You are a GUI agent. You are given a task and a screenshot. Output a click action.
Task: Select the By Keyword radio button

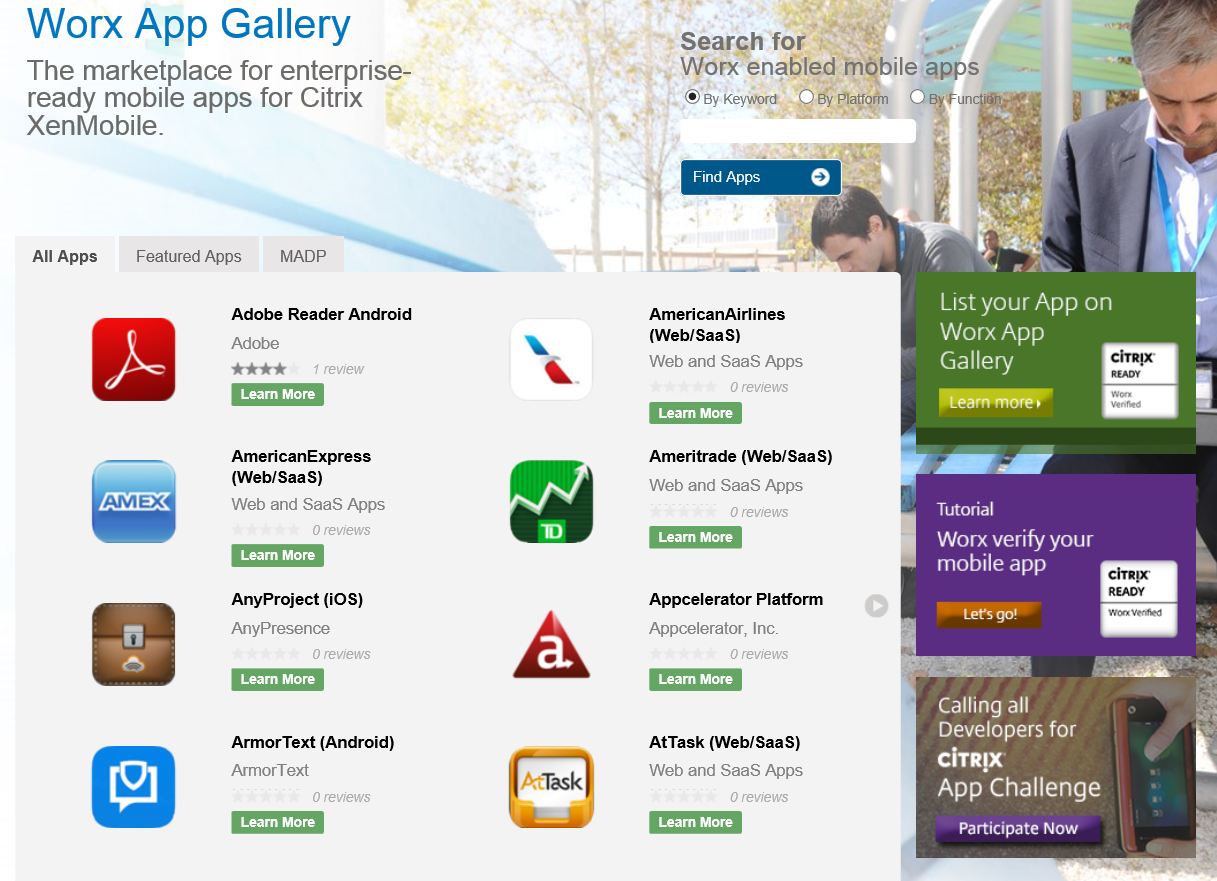(692, 97)
